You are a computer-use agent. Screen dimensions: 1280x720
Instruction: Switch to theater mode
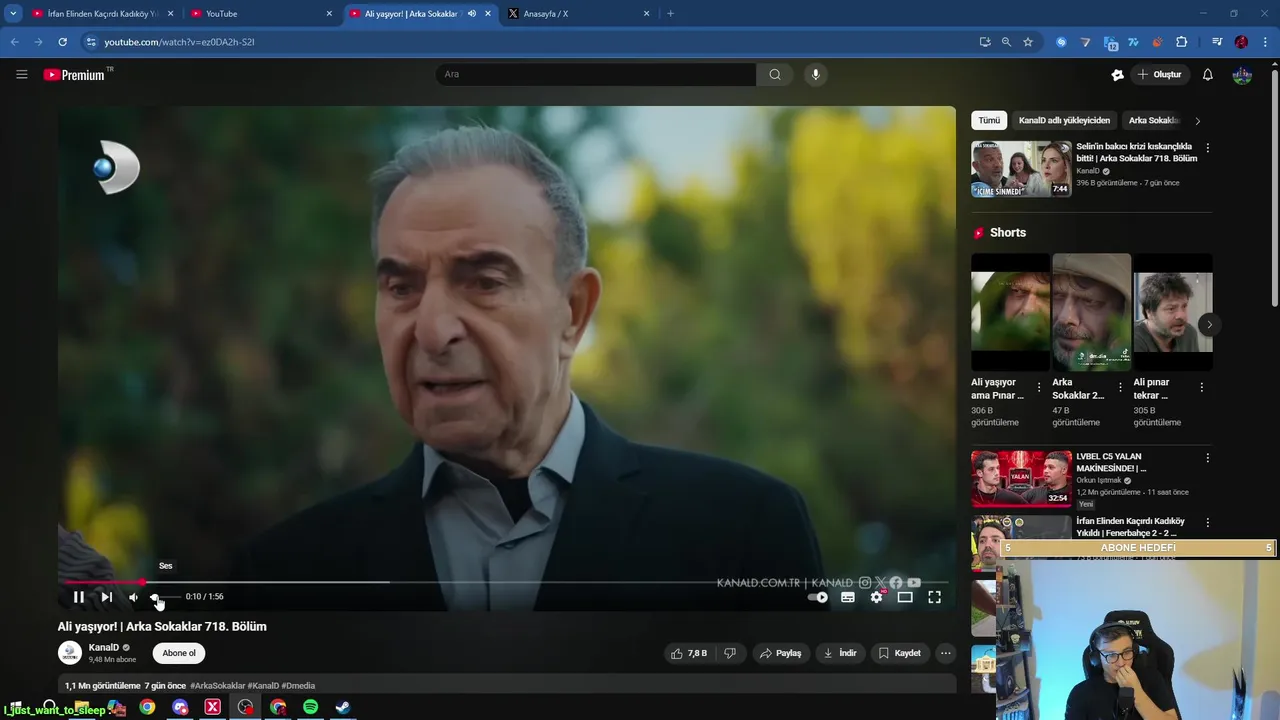click(x=905, y=597)
